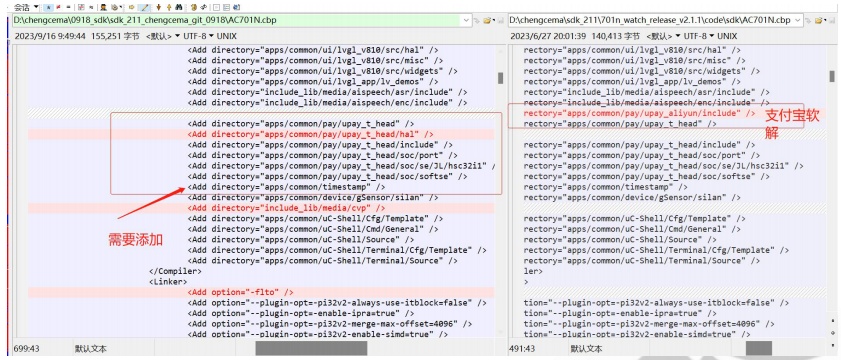
Task: Click left line with lvgl_app/lv_demos directory
Action: coord(313,82)
